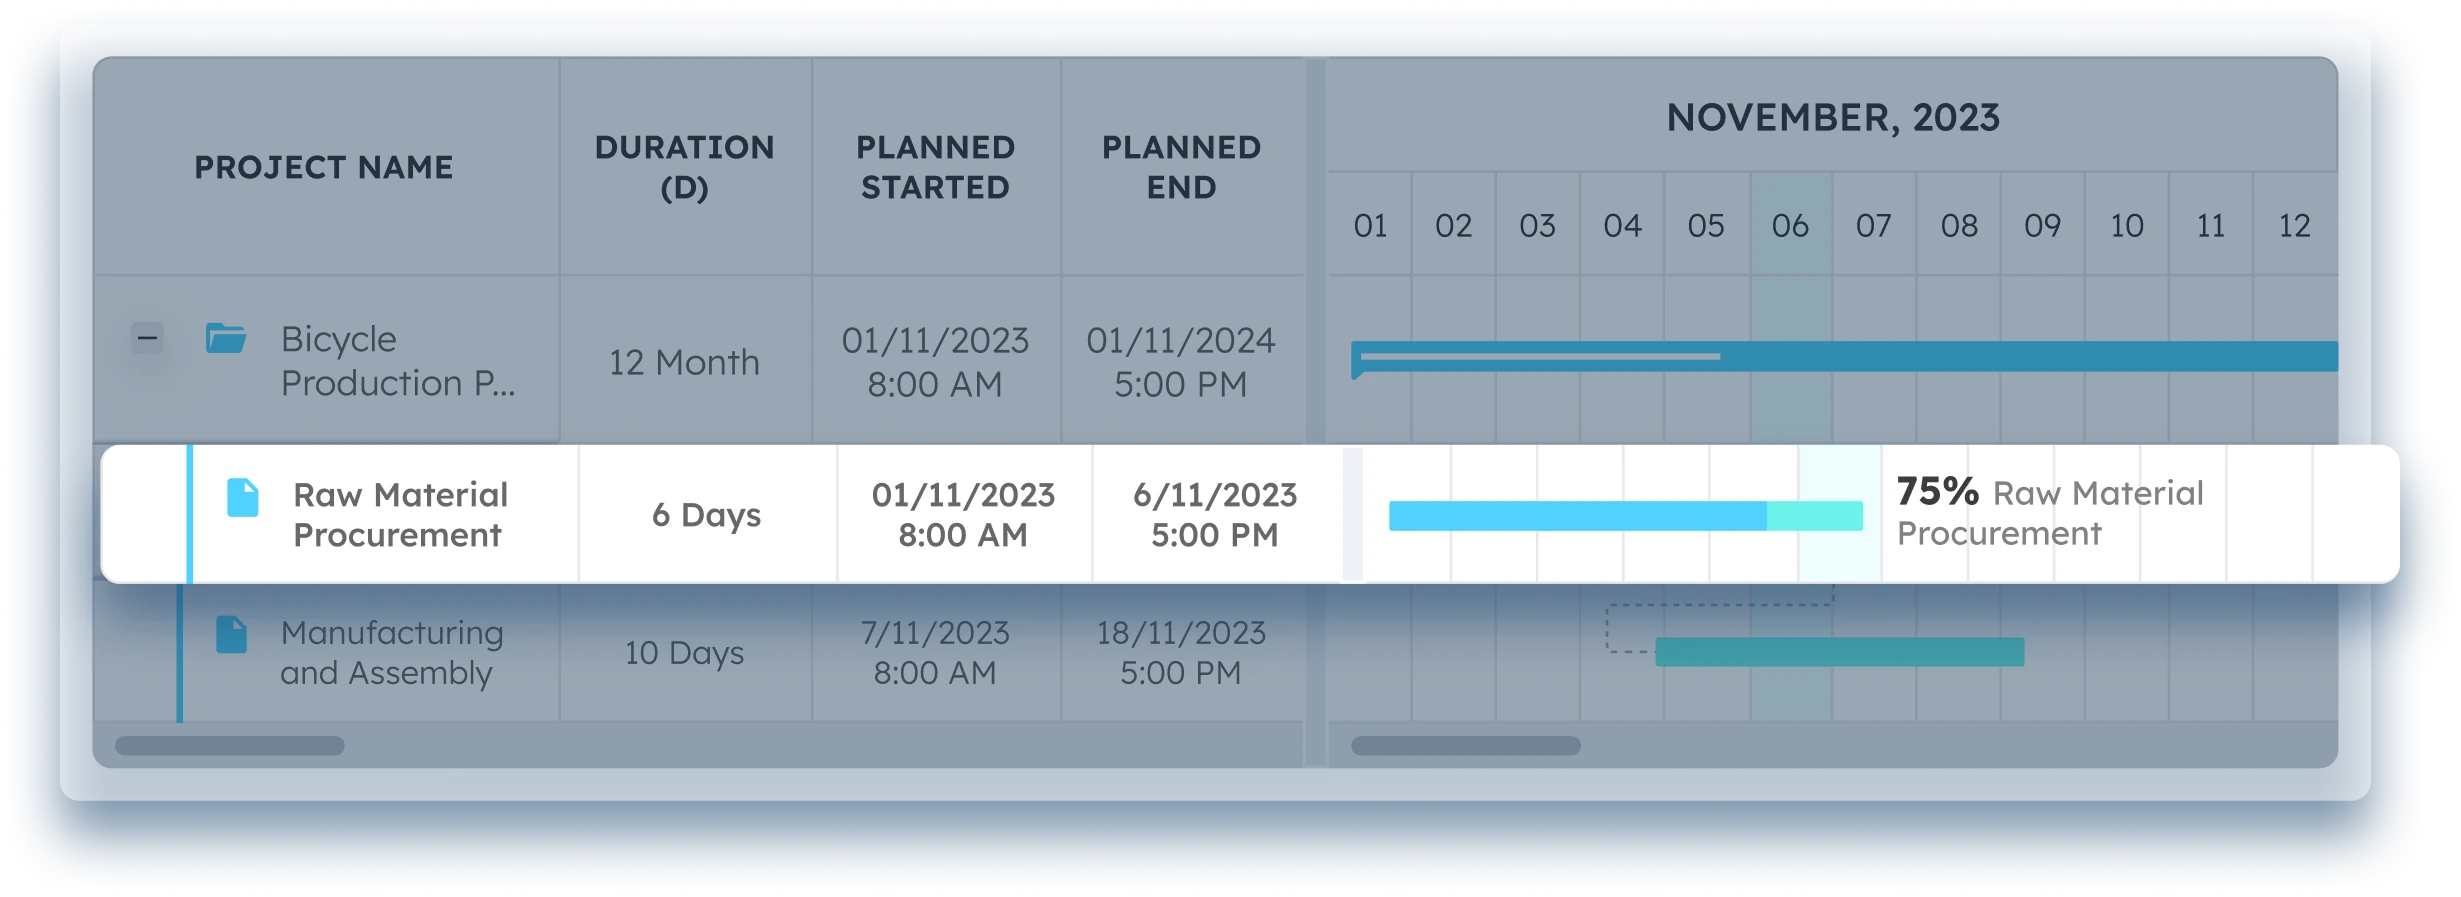
Task: Click the Gantt chart horizontal scrollbar
Action: point(1466,746)
